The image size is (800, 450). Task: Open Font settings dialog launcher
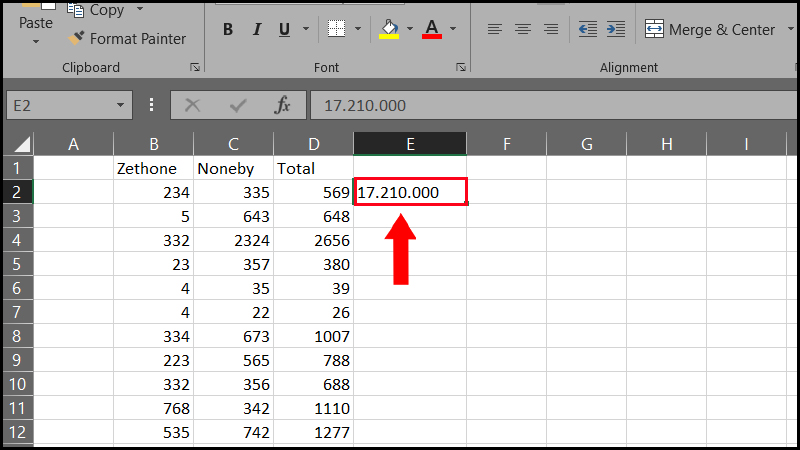tap(461, 67)
